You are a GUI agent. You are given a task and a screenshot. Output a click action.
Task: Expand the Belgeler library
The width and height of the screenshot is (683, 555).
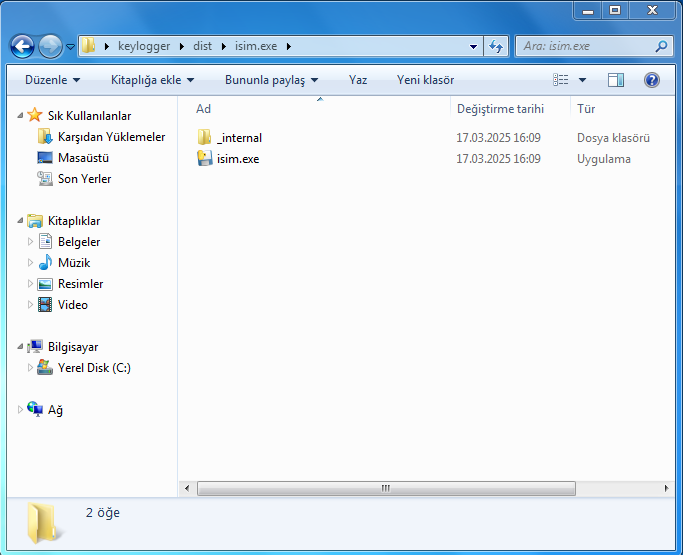(30, 241)
